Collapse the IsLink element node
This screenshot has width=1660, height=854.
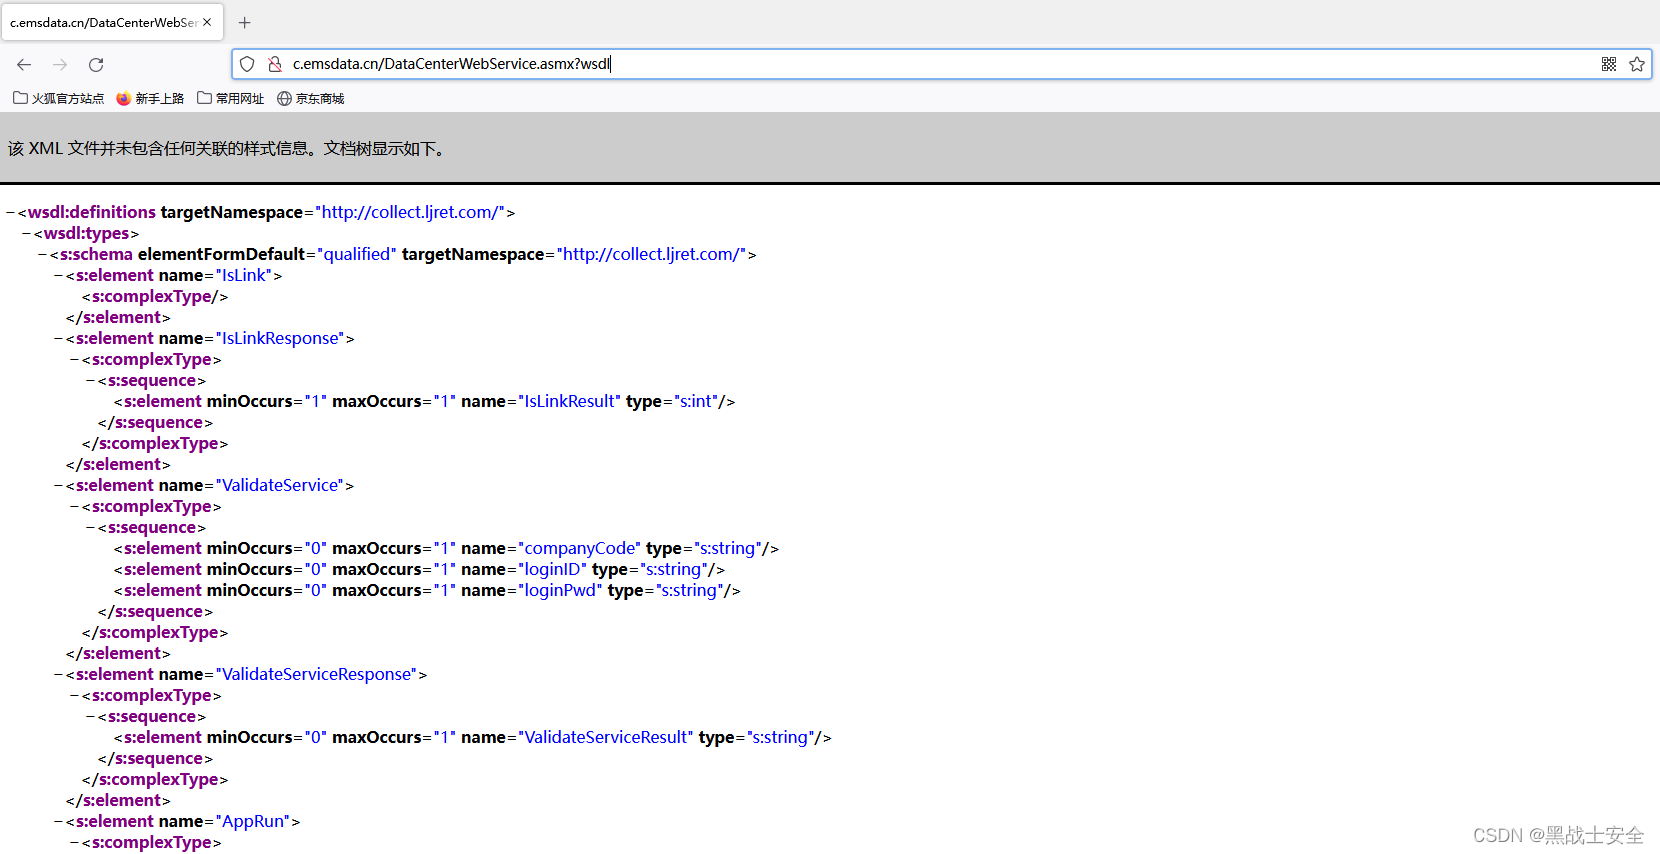[x=59, y=275]
